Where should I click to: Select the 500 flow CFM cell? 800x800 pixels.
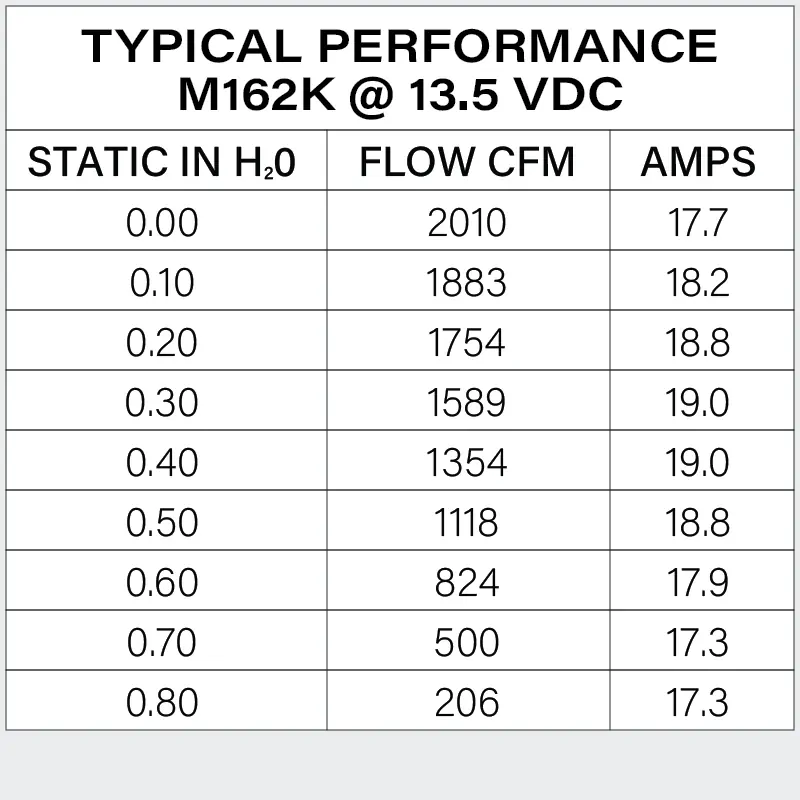[467, 642]
